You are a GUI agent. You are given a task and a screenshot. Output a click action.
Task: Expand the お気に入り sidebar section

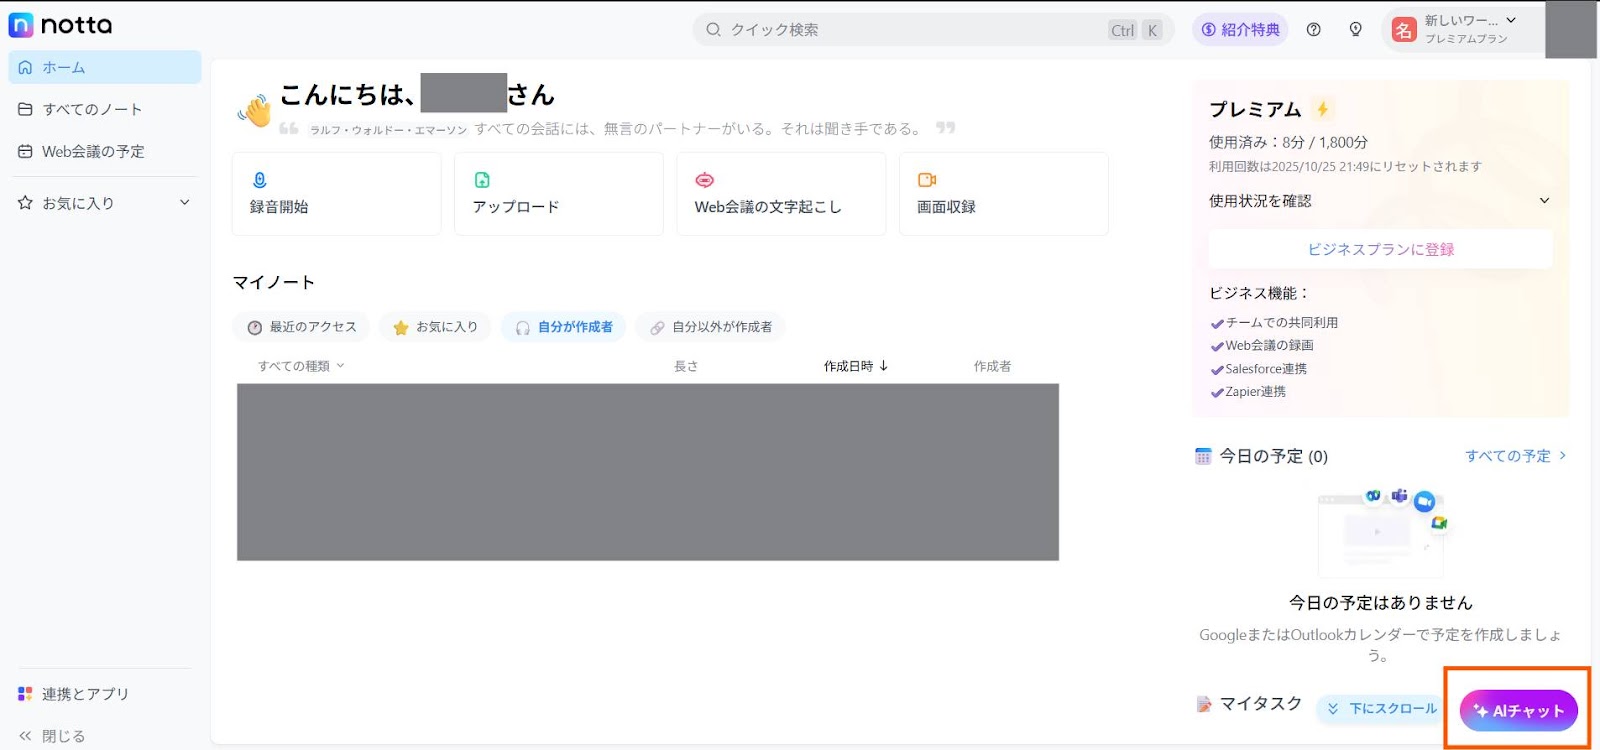184,203
